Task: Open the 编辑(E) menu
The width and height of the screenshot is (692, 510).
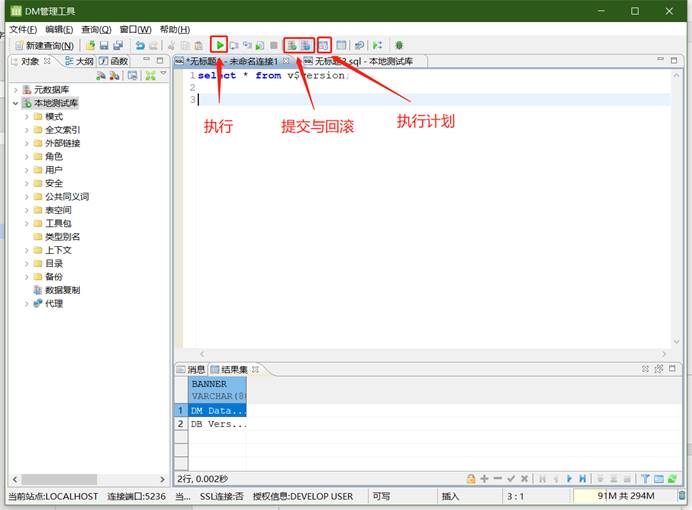Action: (59, 30)
